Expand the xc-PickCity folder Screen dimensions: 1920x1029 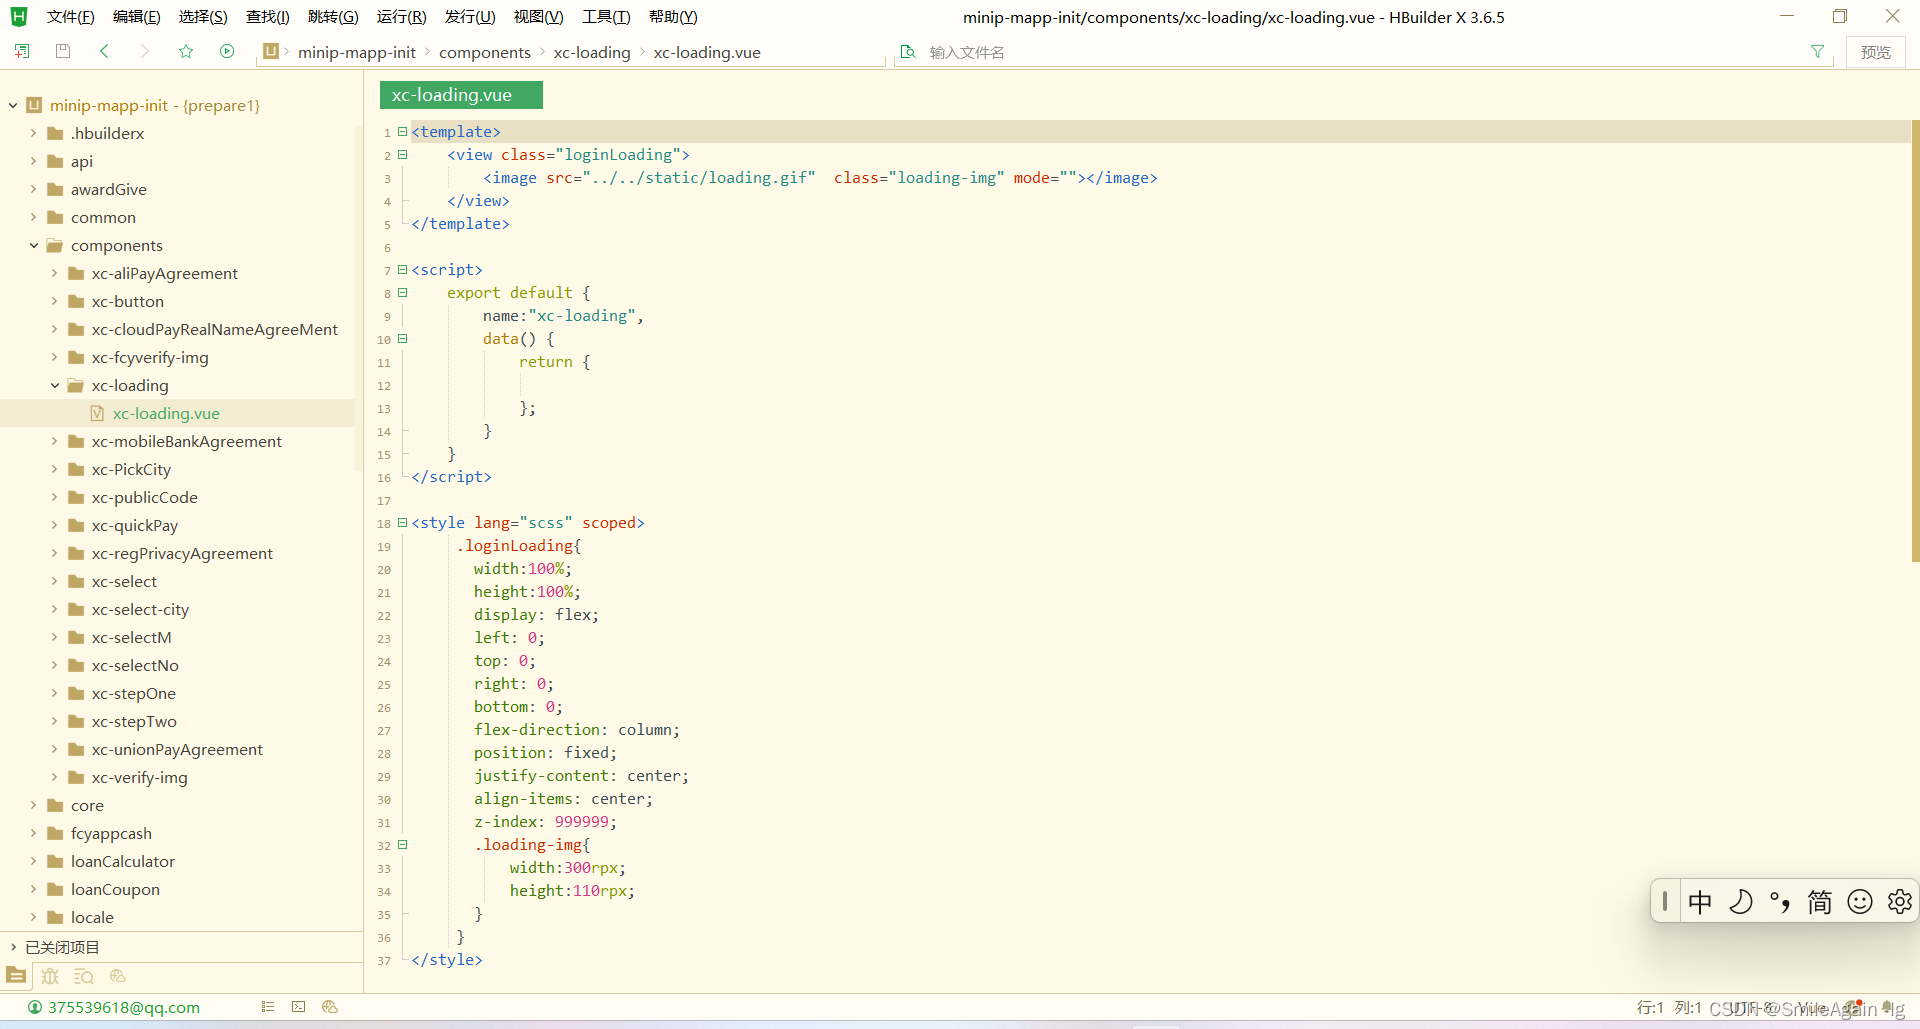[x=54, y=469]
